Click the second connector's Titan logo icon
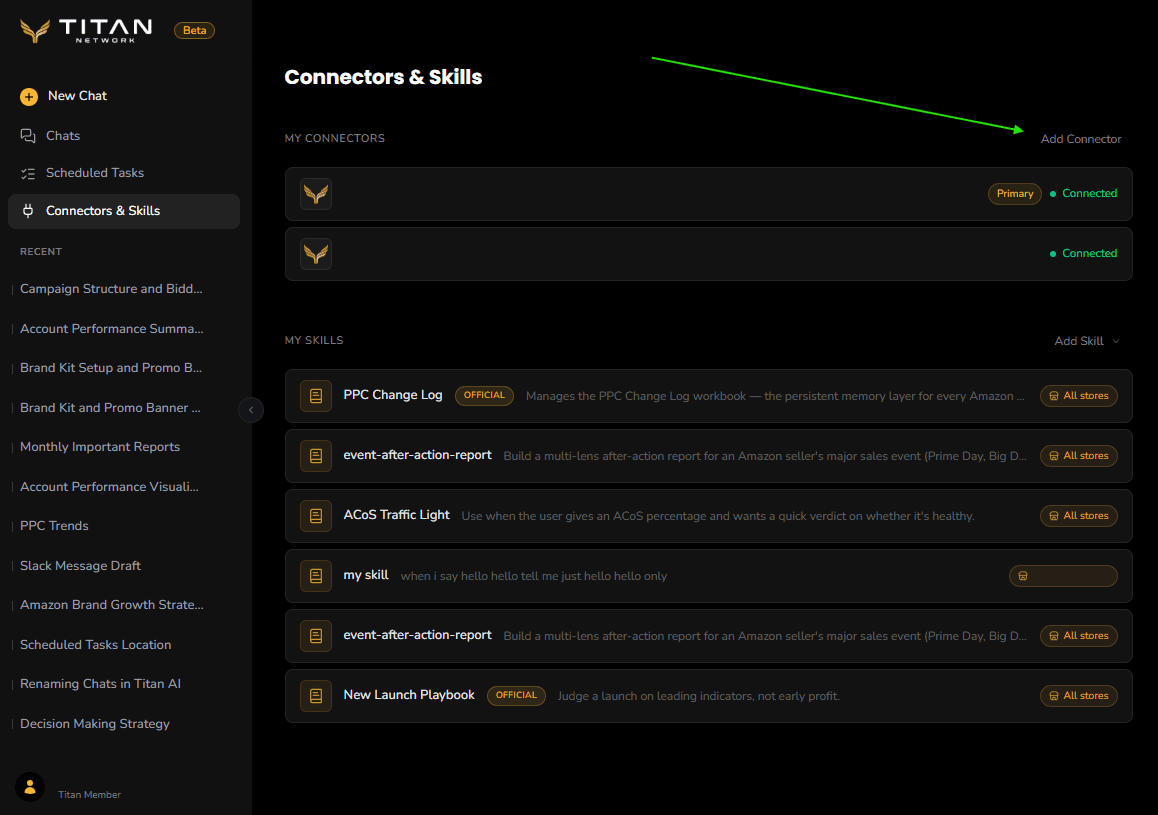The width and height of the screenshot is (1158, 815). click(316, 254)
